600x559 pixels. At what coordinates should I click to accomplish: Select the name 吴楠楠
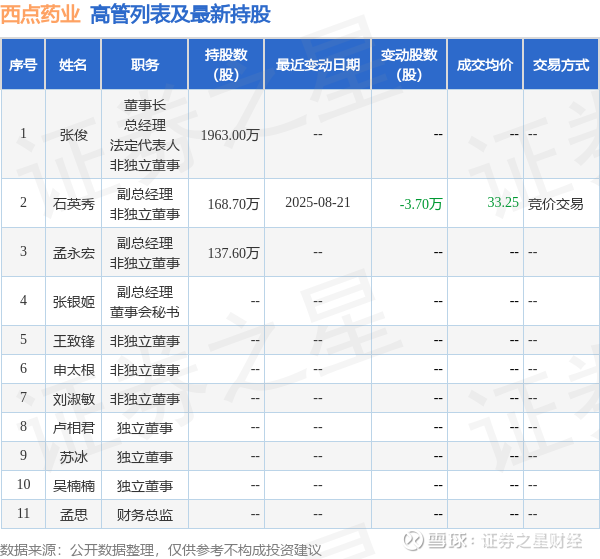click(x=73, y=486)
